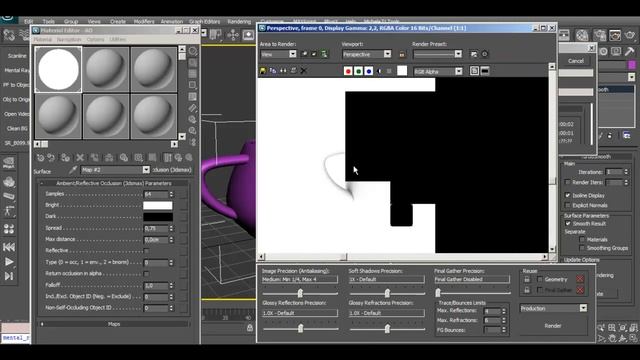This screenshot has width=640, height=360.
Task: Click the Cancel button
Action: click(576, 61)
